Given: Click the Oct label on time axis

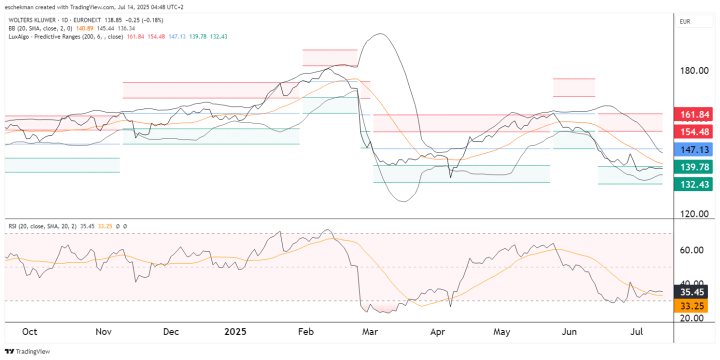Looking at the screenshot, I should [30, 332].
